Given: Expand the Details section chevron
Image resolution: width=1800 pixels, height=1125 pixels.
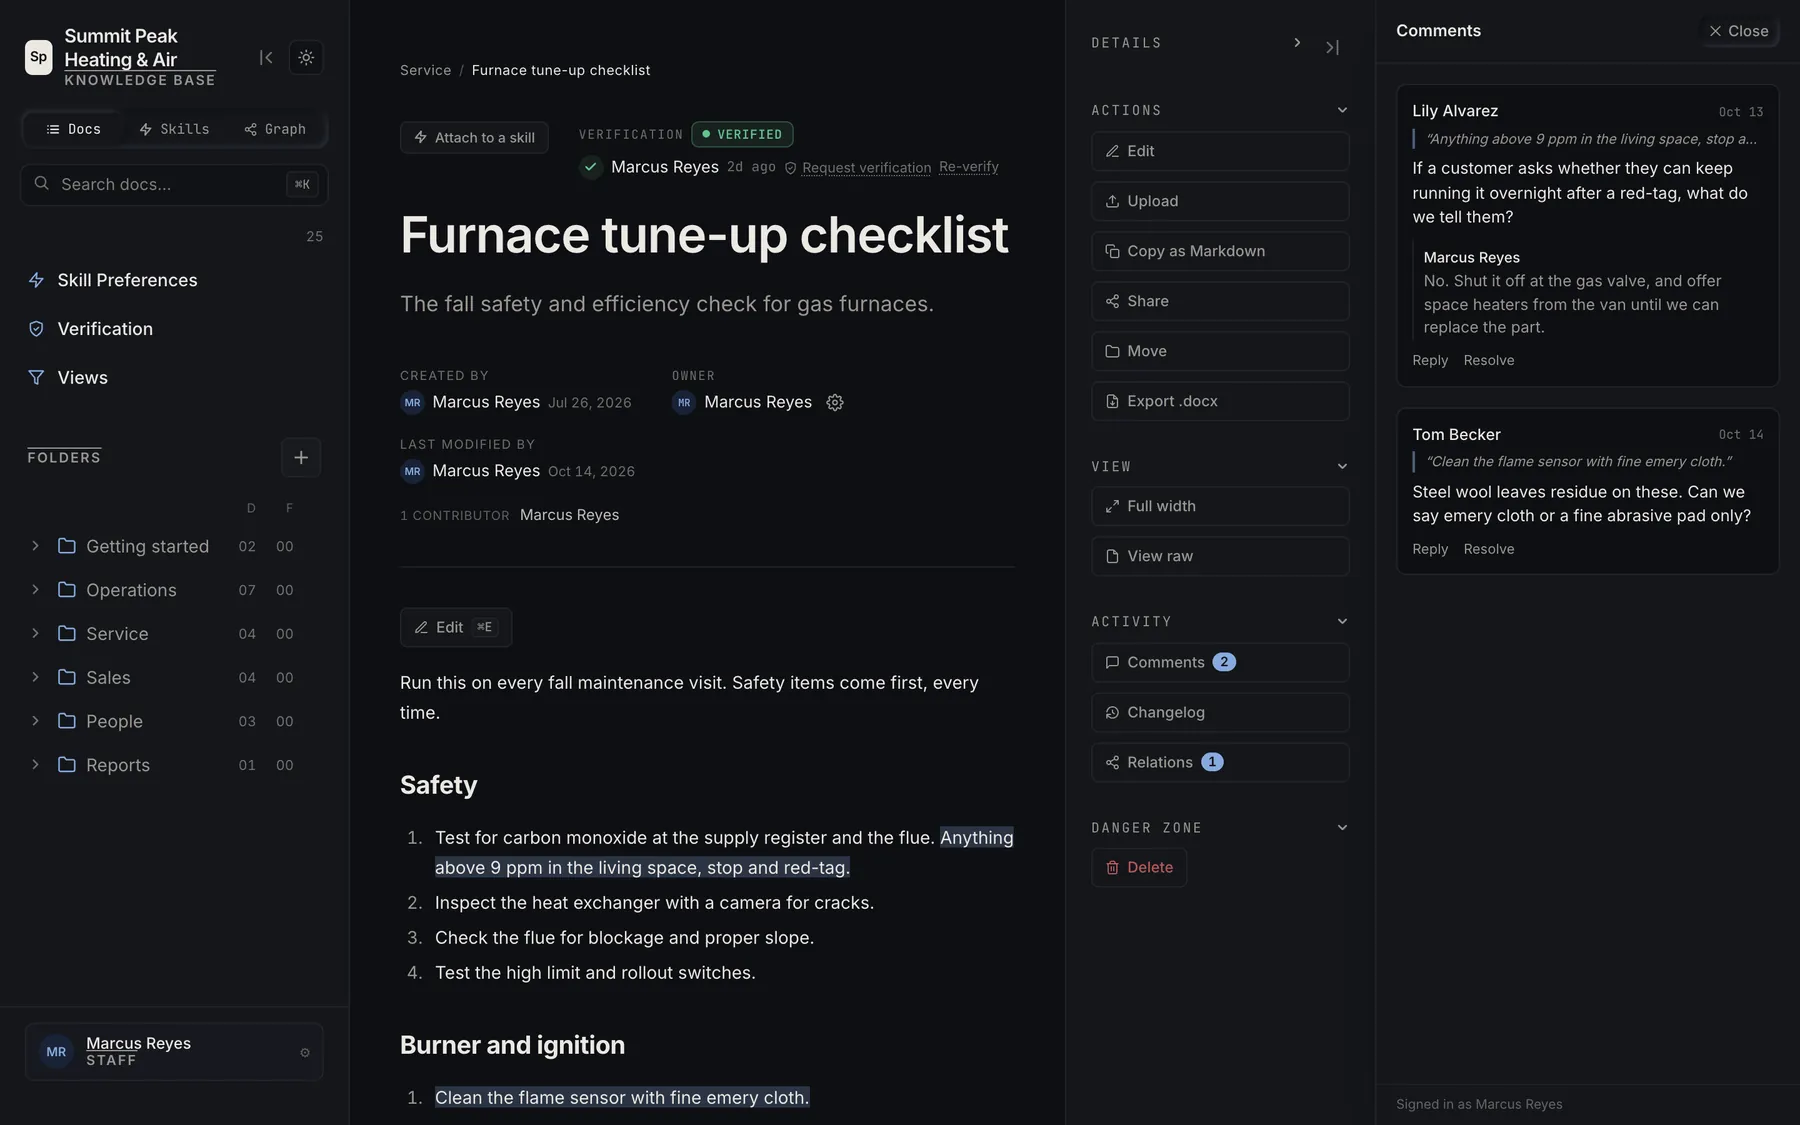Looking at the screenshot, I should point(1297,43).
